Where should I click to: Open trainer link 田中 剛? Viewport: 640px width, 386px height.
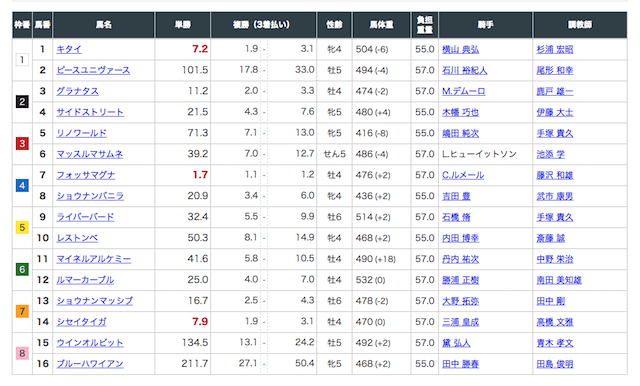coord(551,301)
